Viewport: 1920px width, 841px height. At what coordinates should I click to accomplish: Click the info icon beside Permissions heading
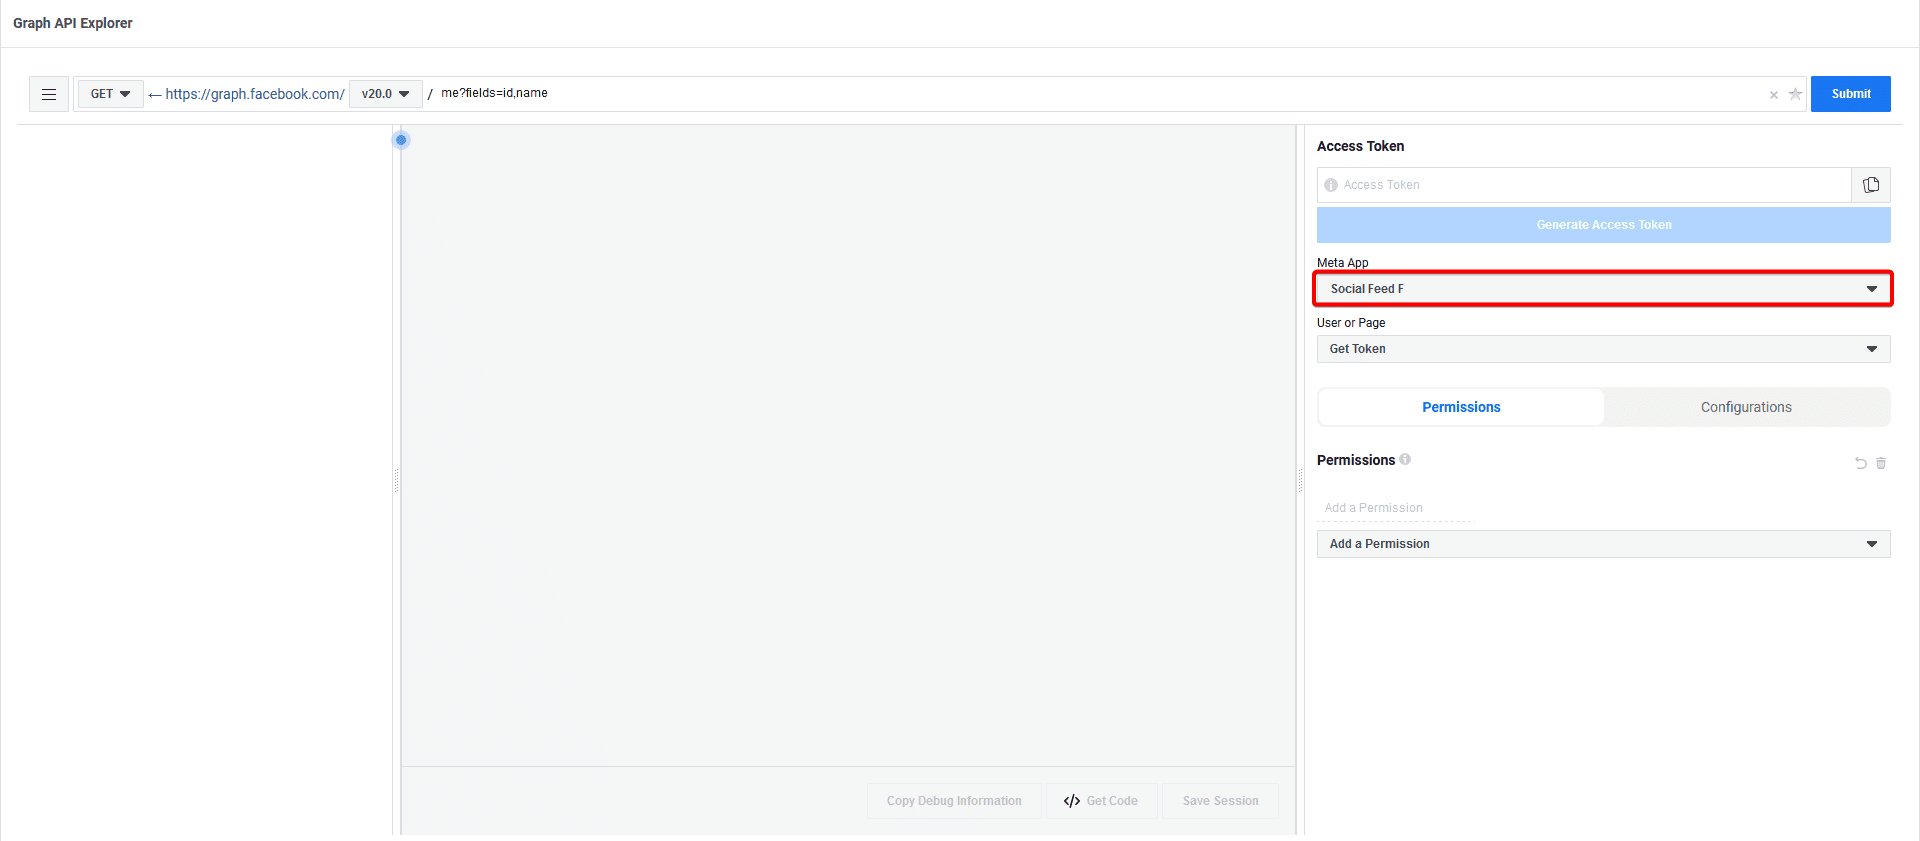pos(1405,459)
